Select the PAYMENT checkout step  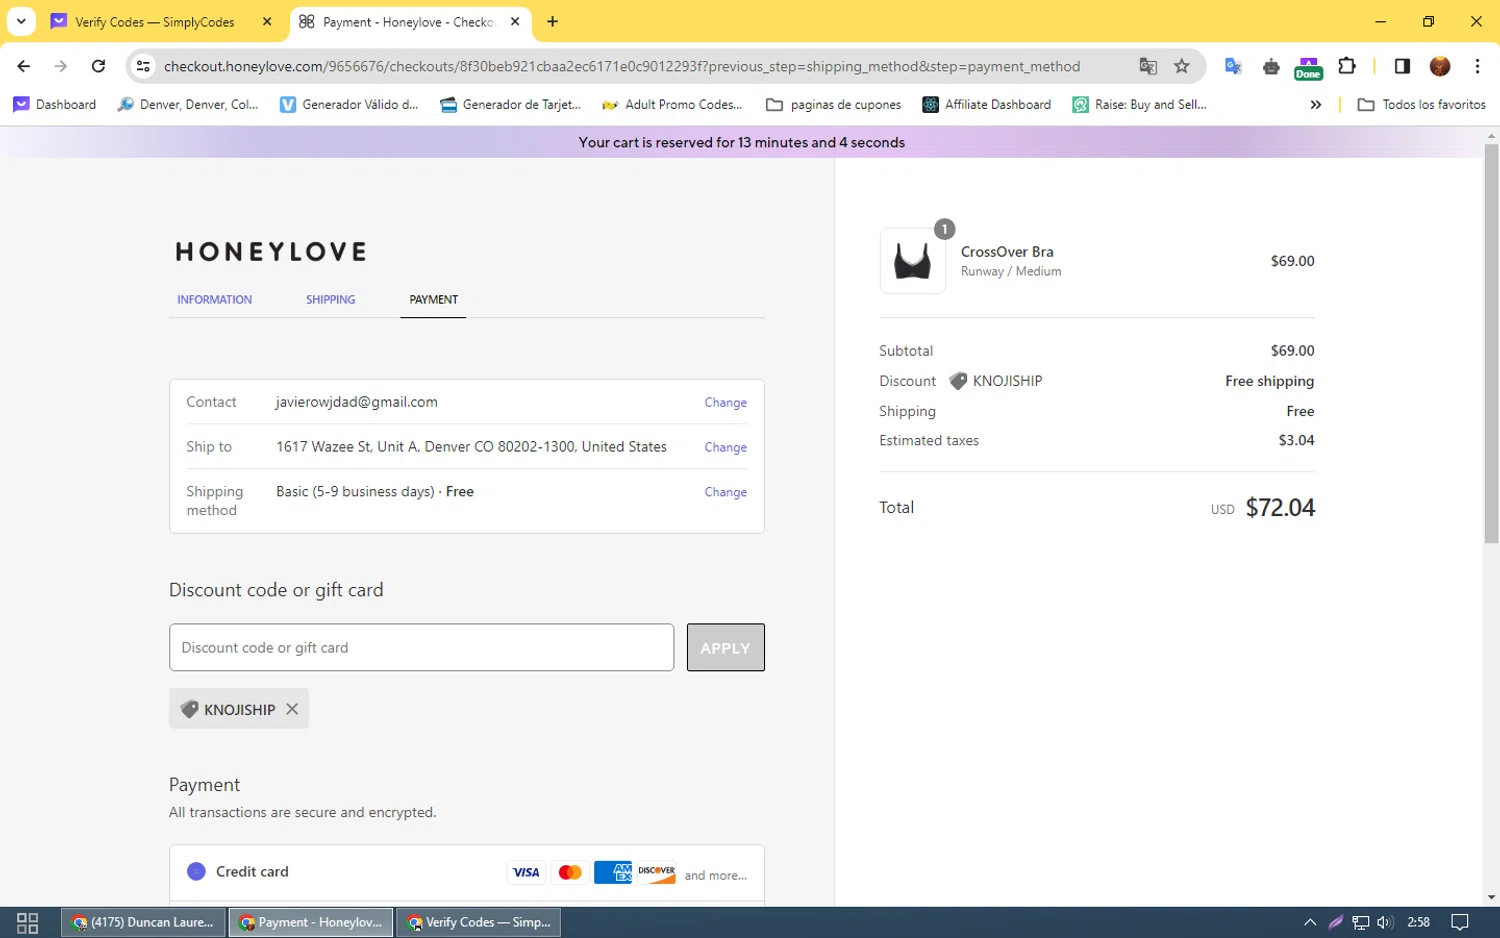pos(433,299)
